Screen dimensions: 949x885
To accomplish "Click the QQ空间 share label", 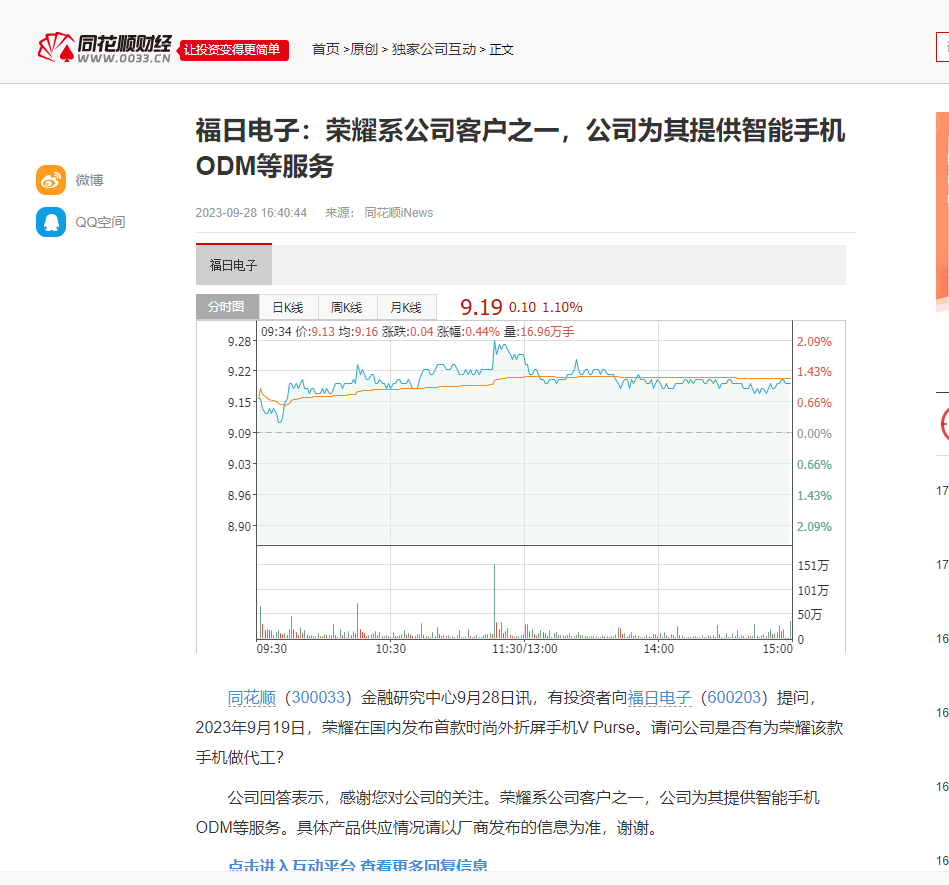I will point(100,222).
